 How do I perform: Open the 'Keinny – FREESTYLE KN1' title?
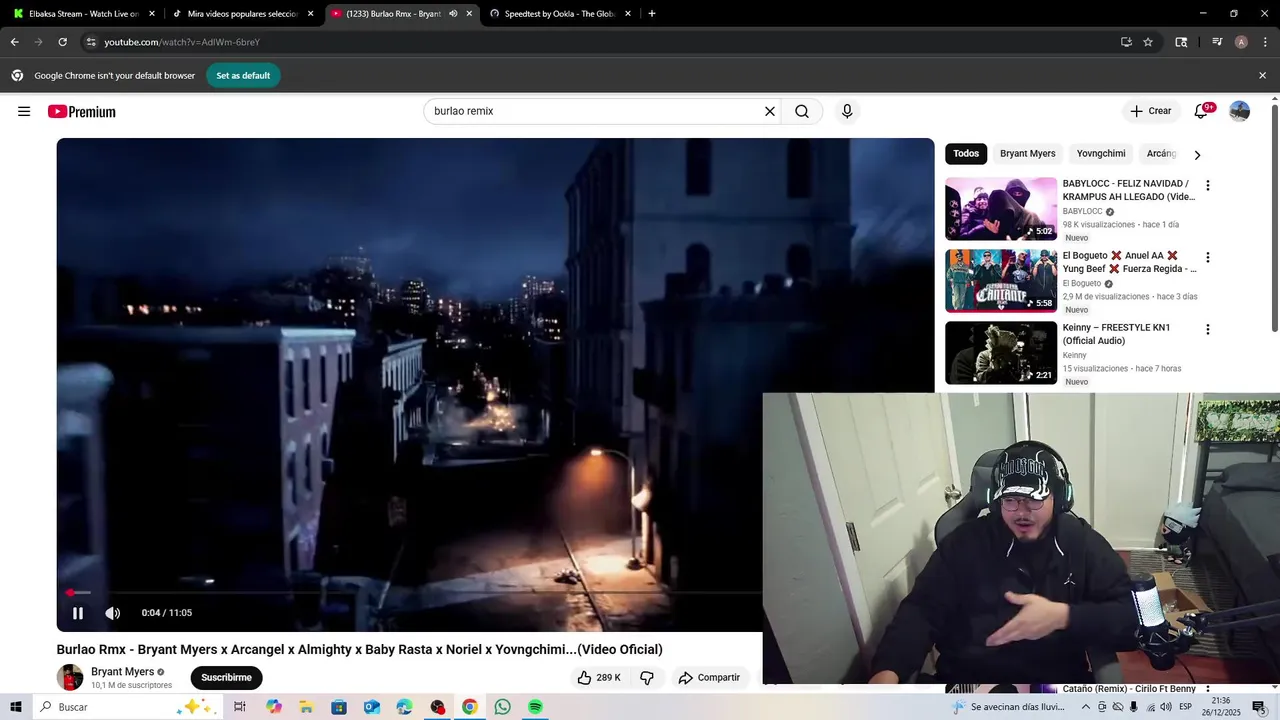[1116, 334]
